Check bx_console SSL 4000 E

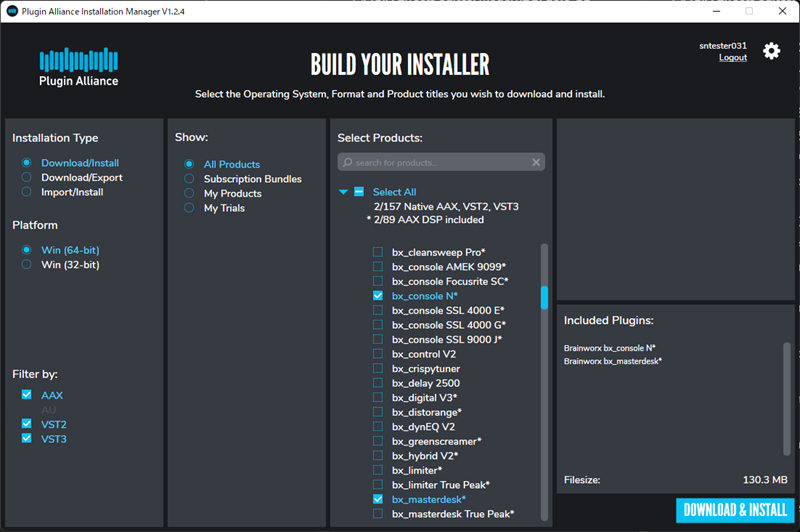(378, 310)
